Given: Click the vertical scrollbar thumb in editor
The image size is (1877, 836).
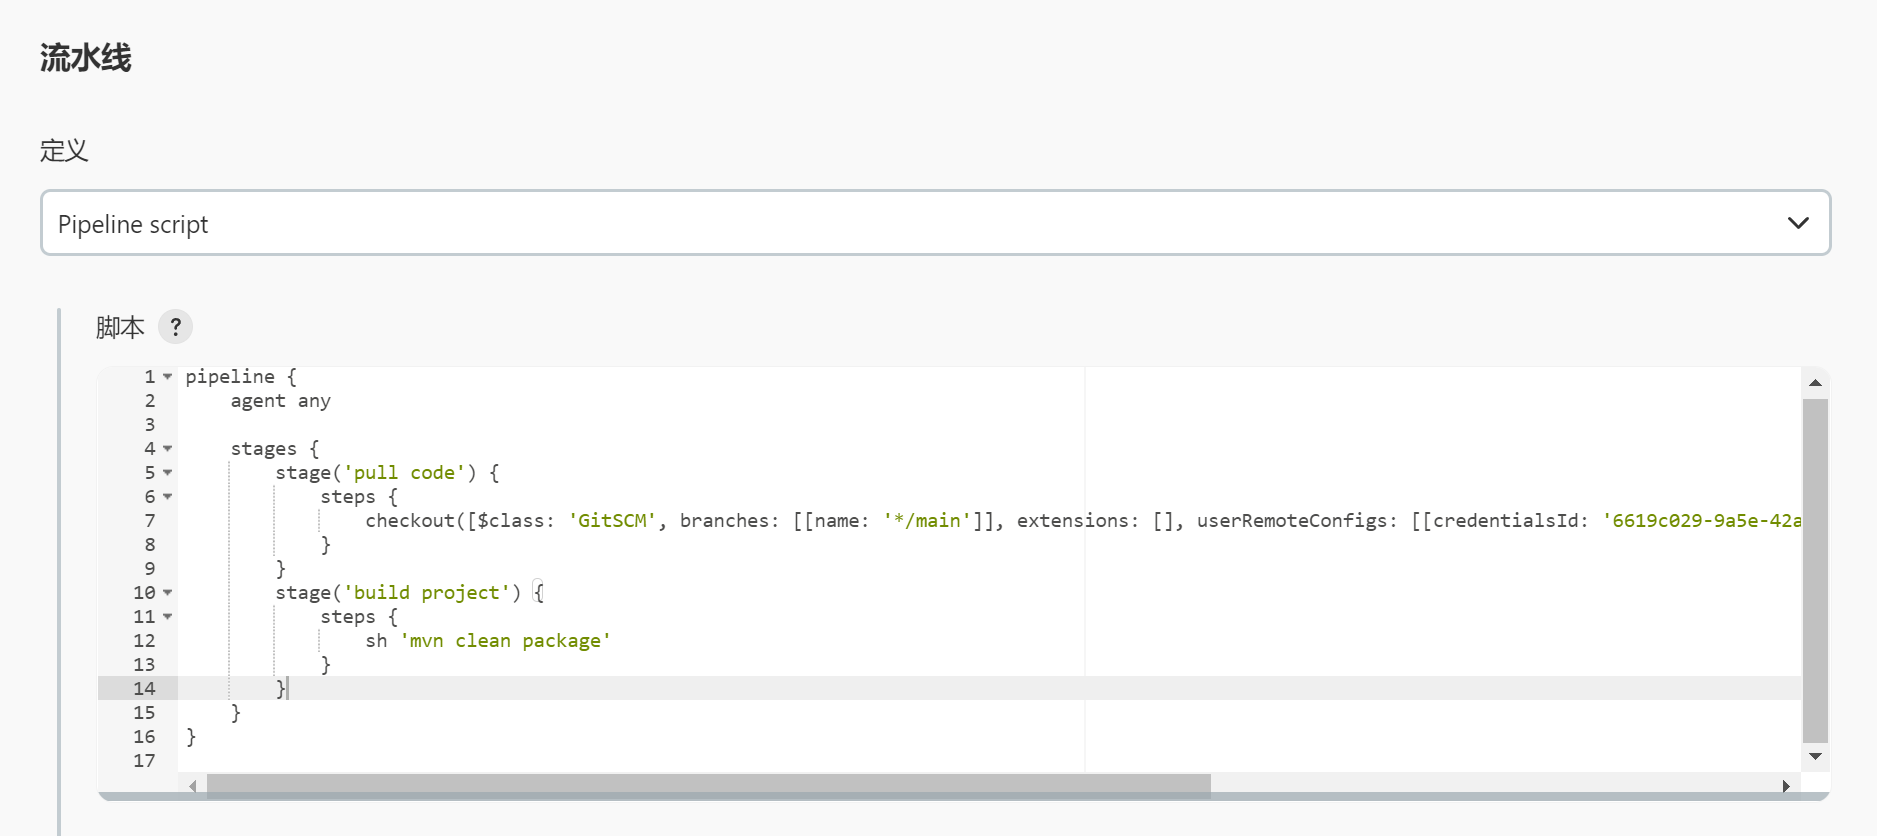Looking at the screenshot, I should 1815,570.
